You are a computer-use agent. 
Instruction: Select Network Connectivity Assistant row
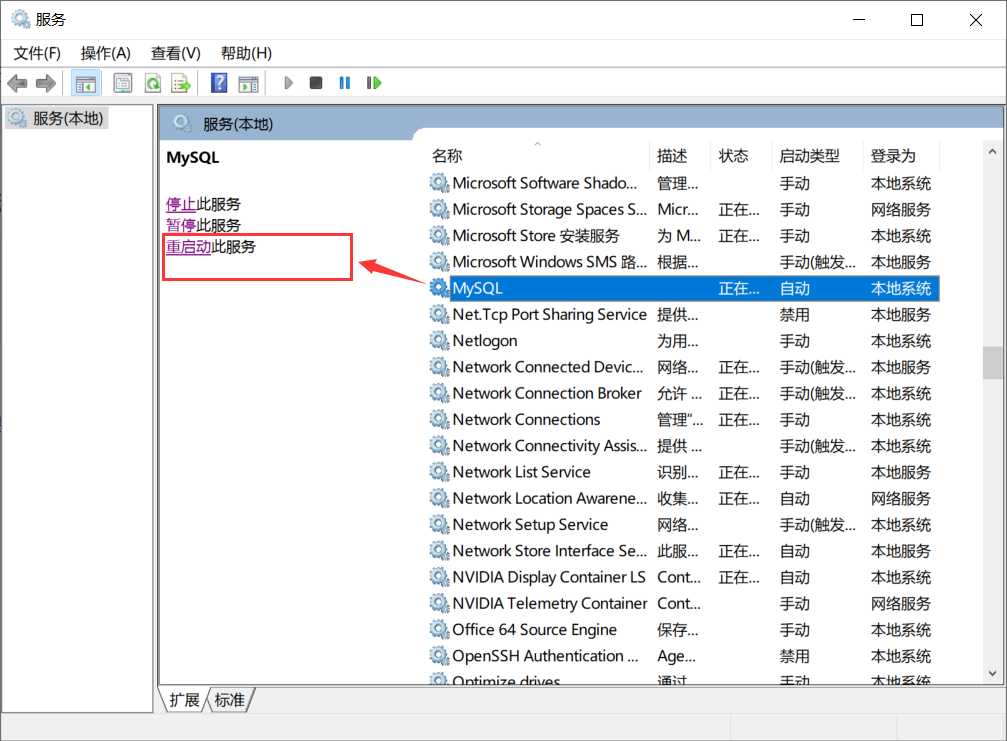(683, 446)
